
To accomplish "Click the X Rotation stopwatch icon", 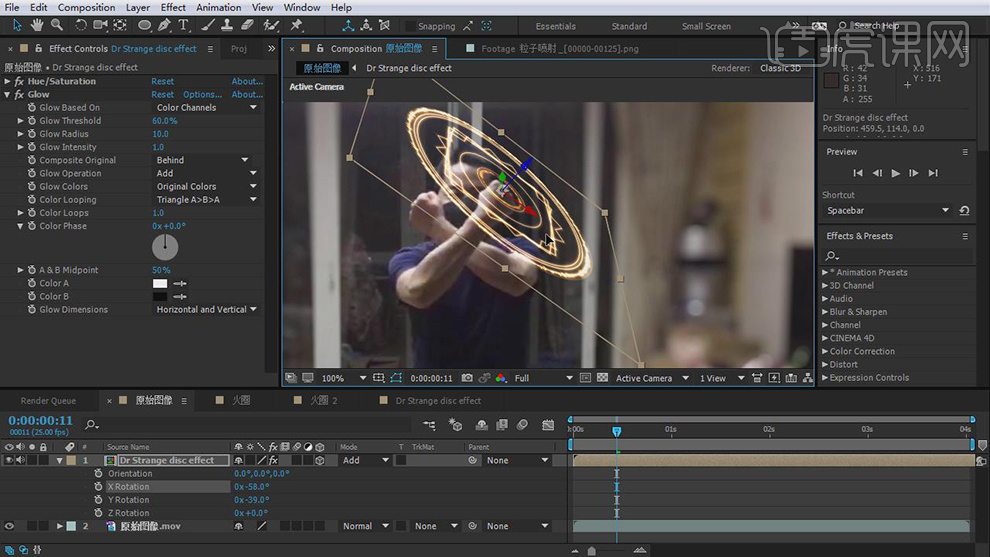I will click(x=98, y=487).
